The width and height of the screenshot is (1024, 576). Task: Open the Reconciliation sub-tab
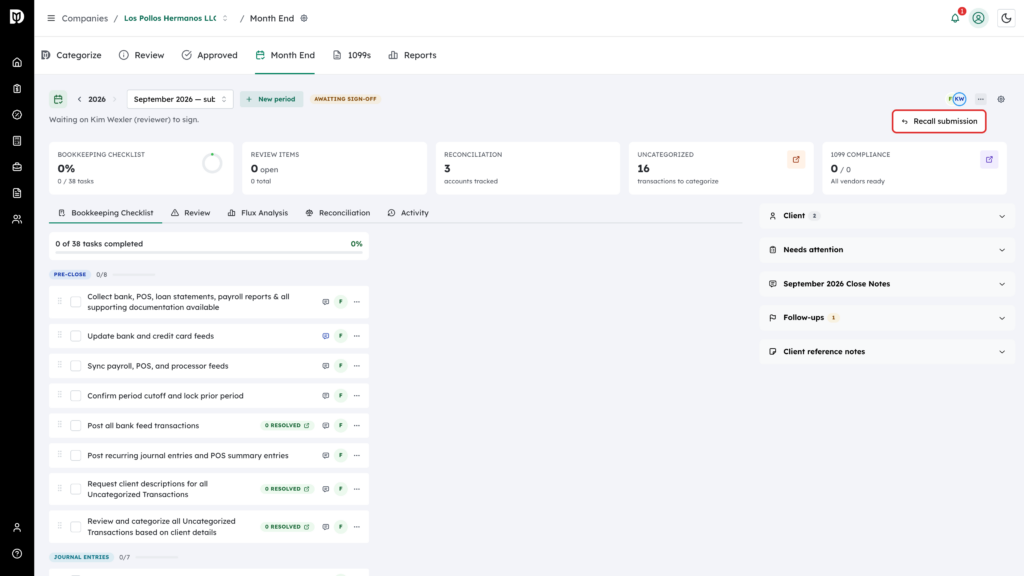click(x=338, y=213)
